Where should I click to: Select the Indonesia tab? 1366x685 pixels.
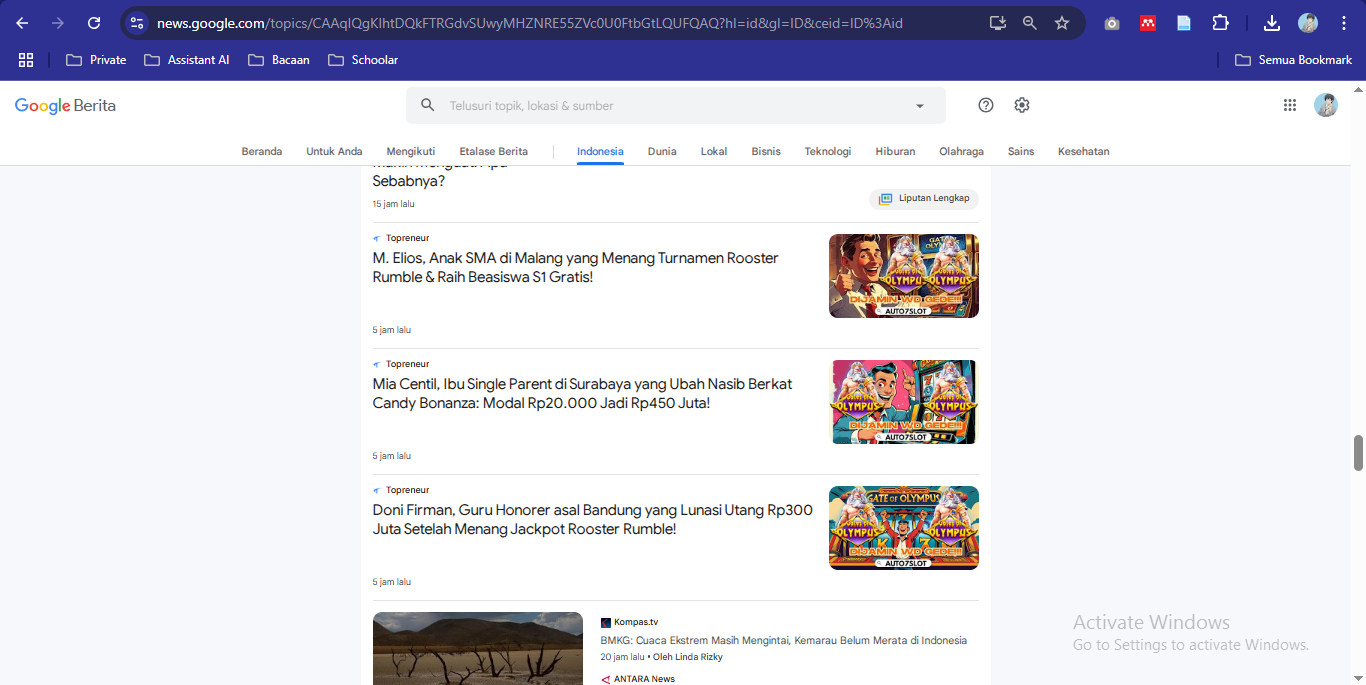600,151
